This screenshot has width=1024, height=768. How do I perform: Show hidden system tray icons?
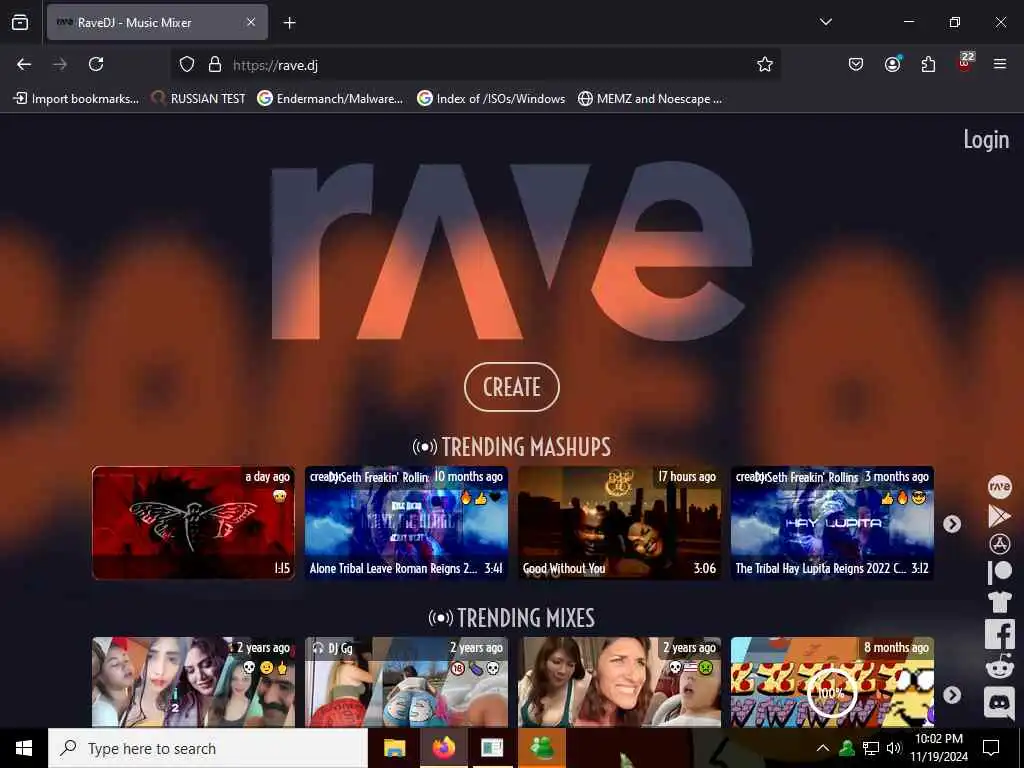(x=823, y=748)
